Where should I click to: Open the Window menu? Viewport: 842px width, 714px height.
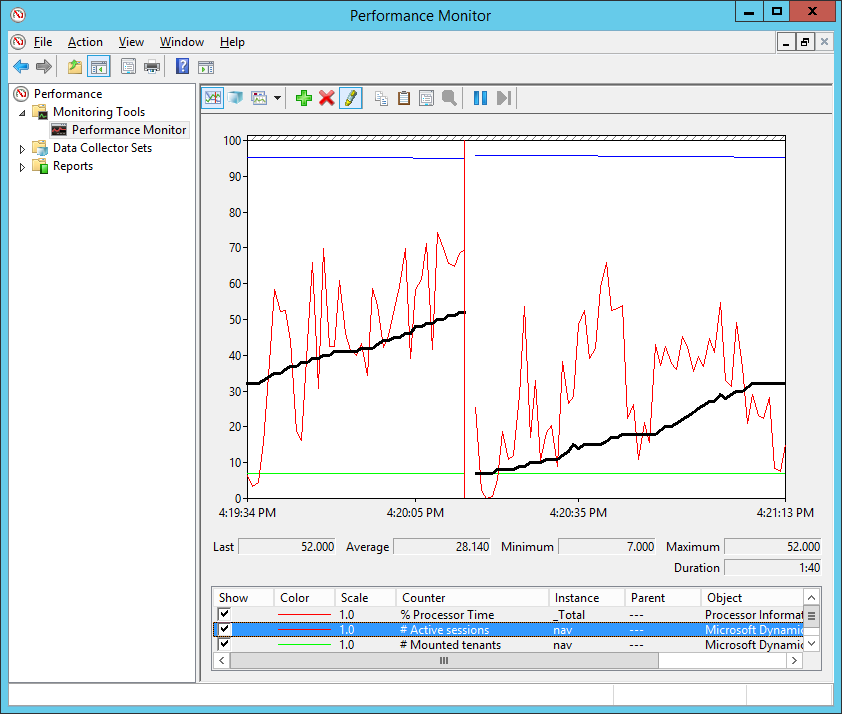point(181,42)
